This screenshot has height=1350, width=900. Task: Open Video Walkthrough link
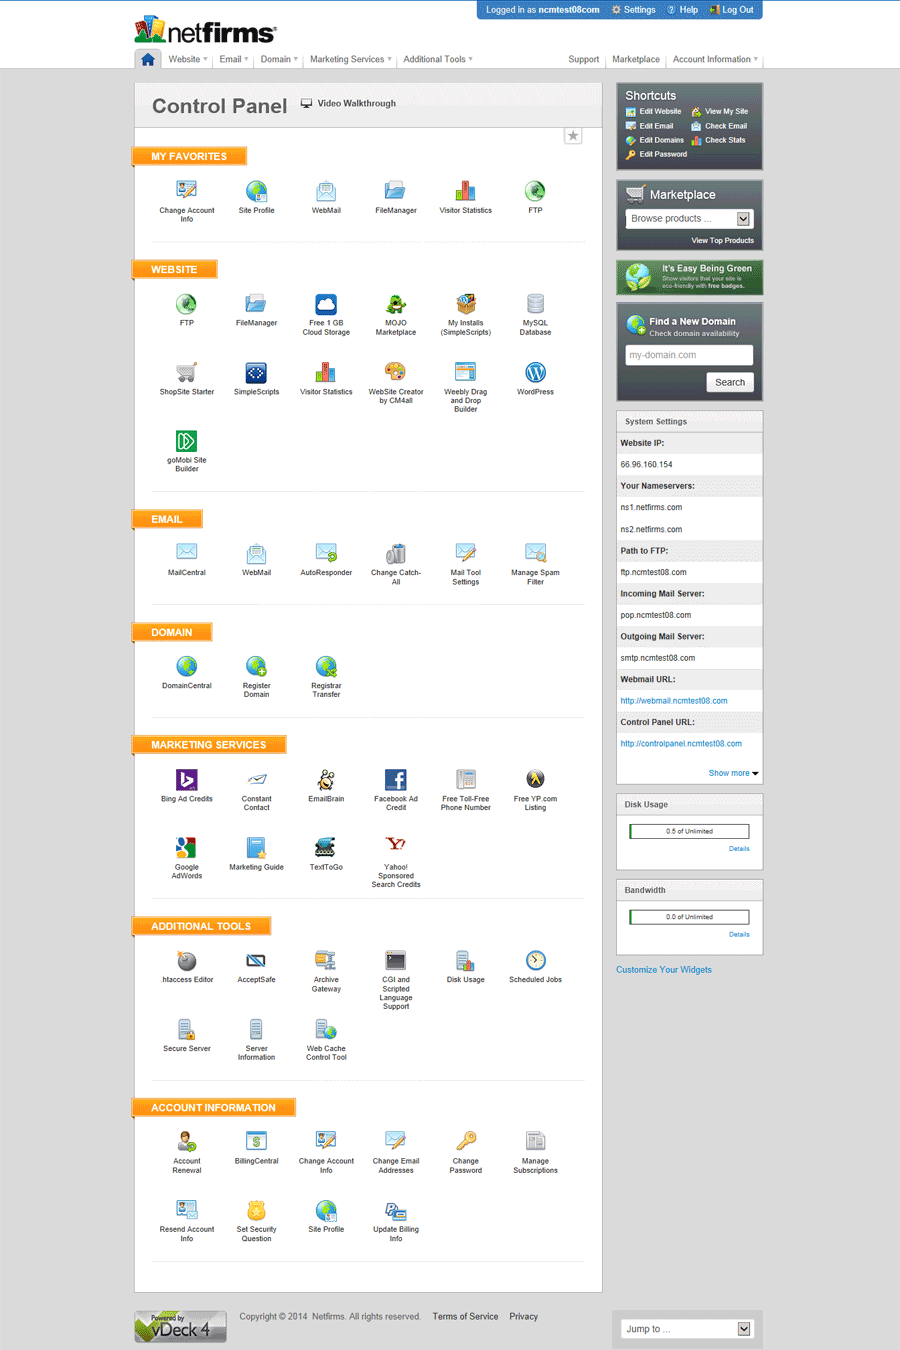click(349, 103)
